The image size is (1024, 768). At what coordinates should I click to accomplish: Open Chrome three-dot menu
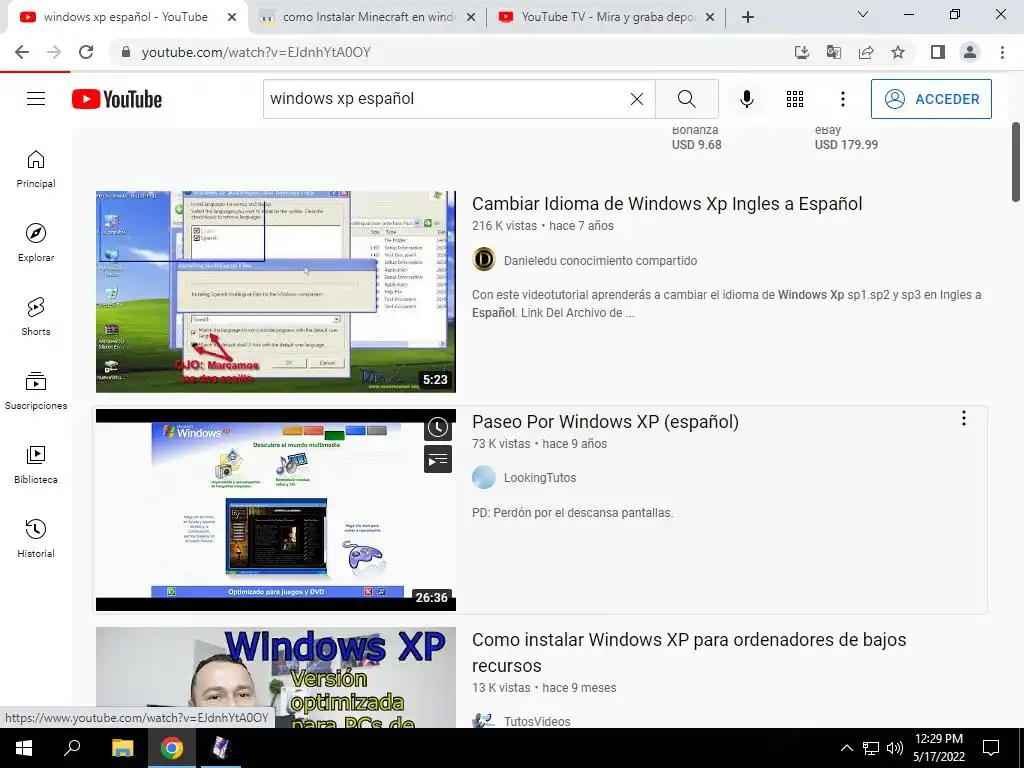click(1002, 52)
